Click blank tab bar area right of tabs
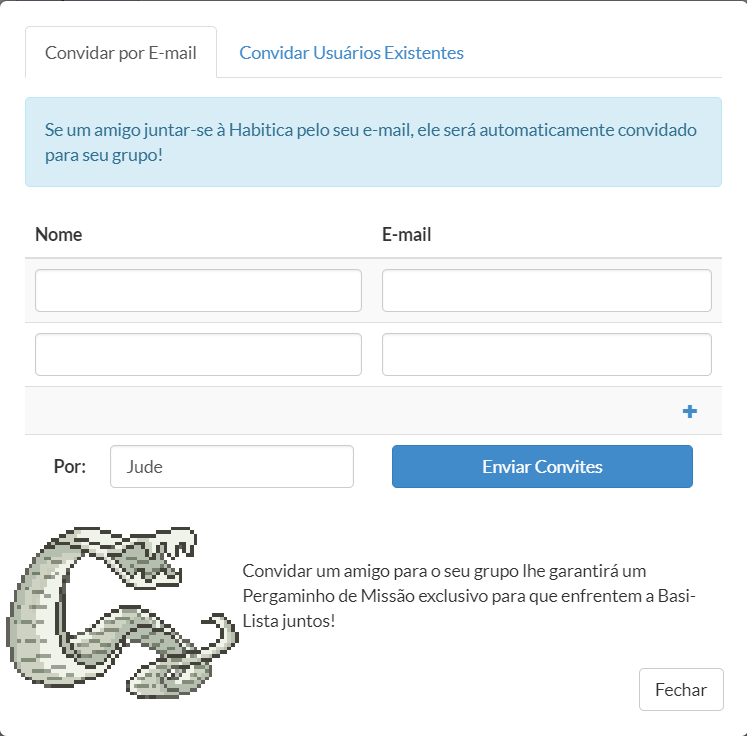The image size is (747, 736). [600, 53]
